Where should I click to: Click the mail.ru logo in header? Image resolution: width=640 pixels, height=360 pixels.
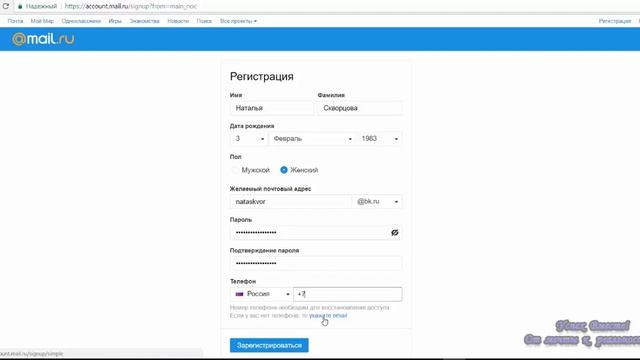tap(43, 39)
